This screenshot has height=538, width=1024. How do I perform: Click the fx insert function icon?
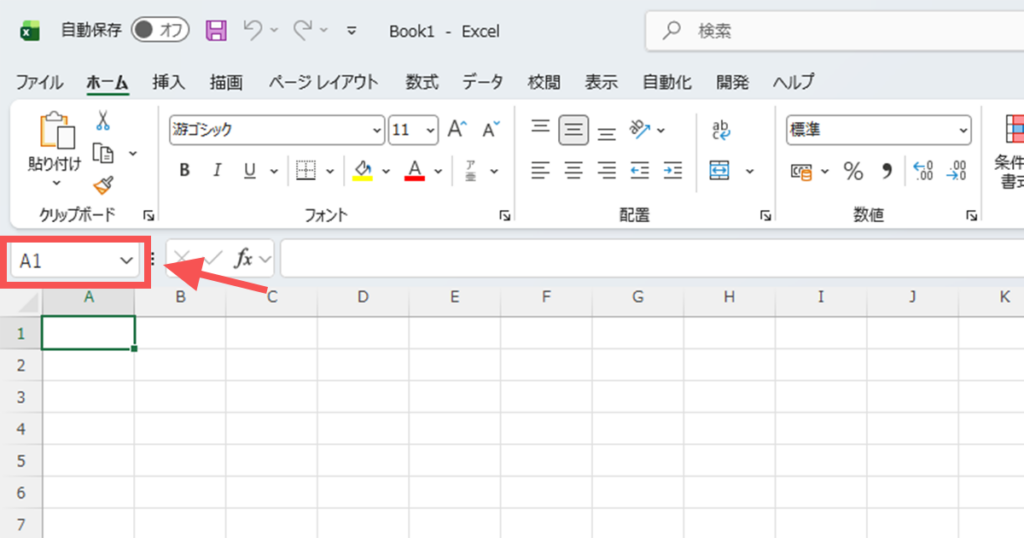pyautogui.click(x=244, y=259)
